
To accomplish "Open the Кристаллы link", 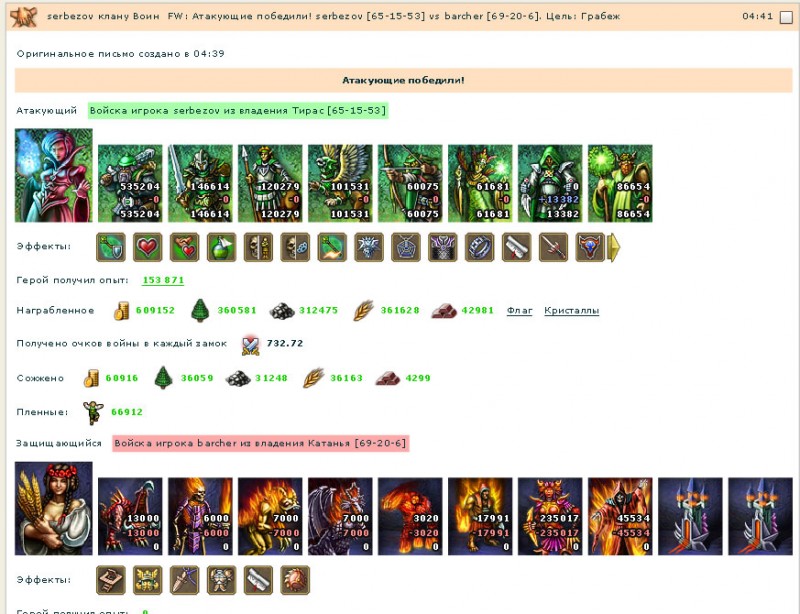I will 571,310.
